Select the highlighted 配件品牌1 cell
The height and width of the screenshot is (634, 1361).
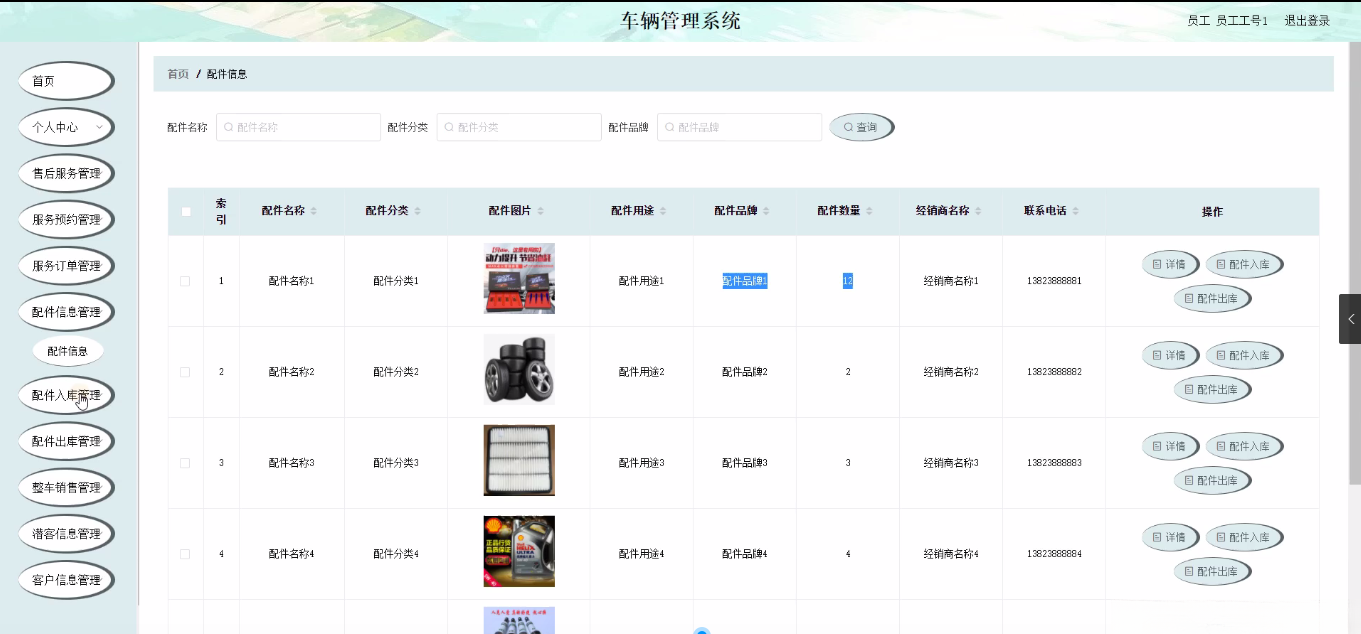tap(745, 281)
